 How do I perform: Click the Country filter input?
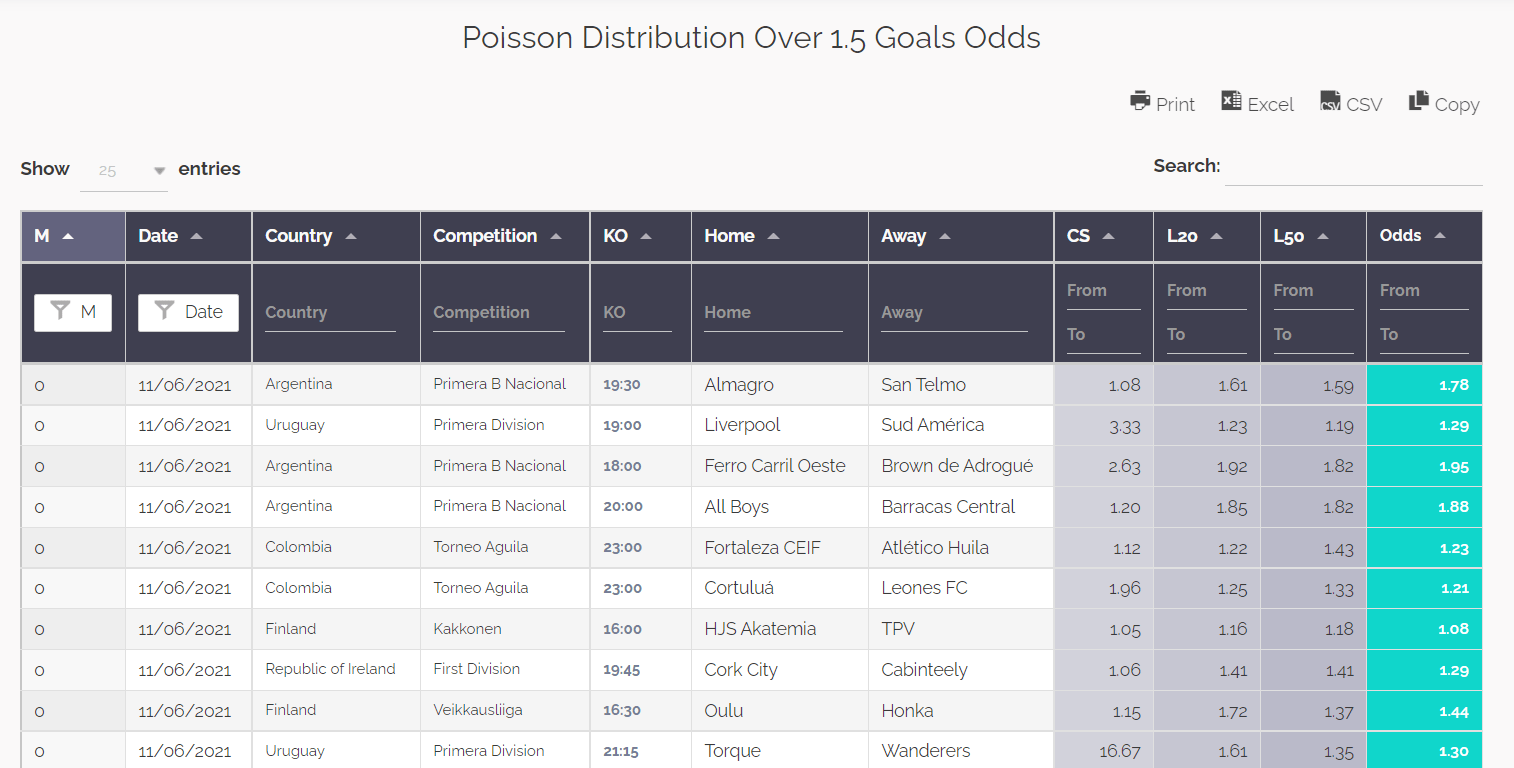[330, 313]
